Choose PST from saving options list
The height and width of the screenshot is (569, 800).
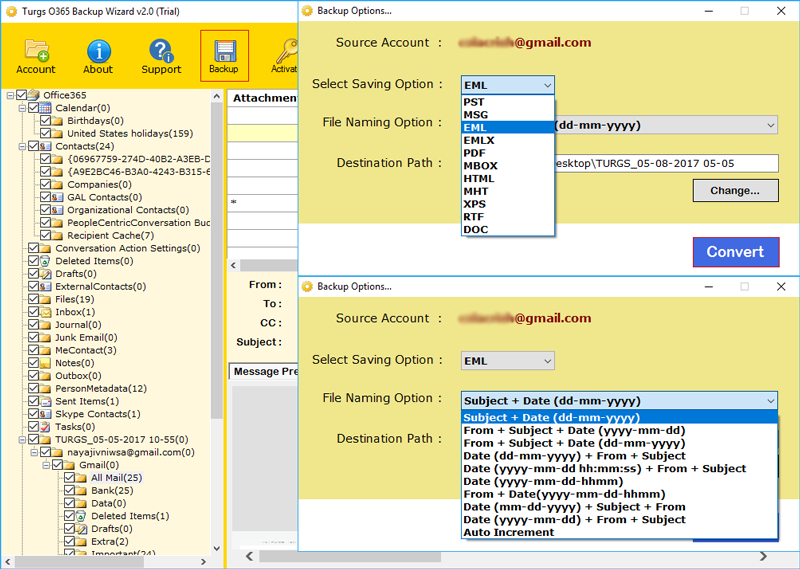coord(508,102)
